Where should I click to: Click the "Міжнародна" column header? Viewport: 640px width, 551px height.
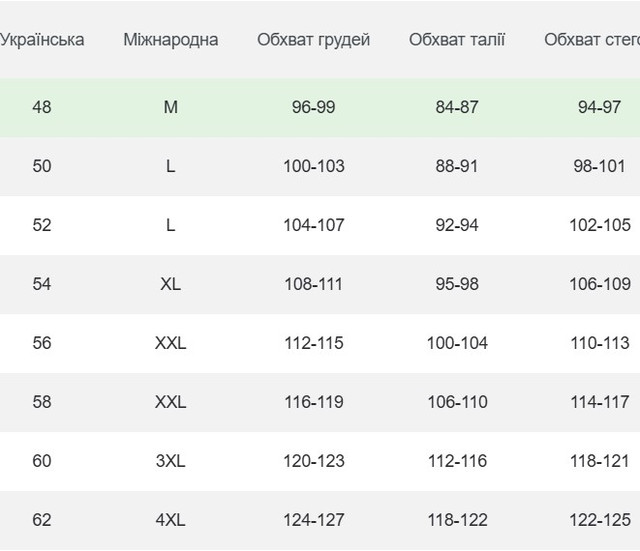(x=171, y=40)
